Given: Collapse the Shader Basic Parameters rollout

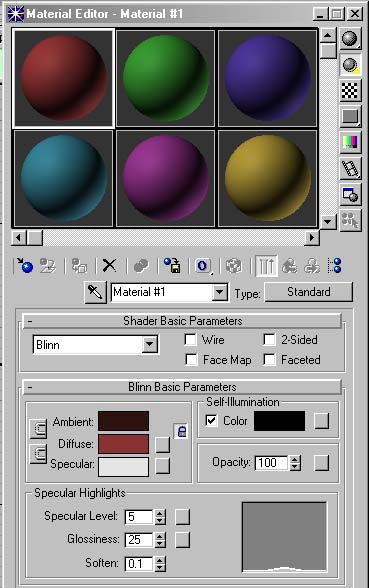Looking at the screenshot, I should pyautogui.click(x=182, y=321).
